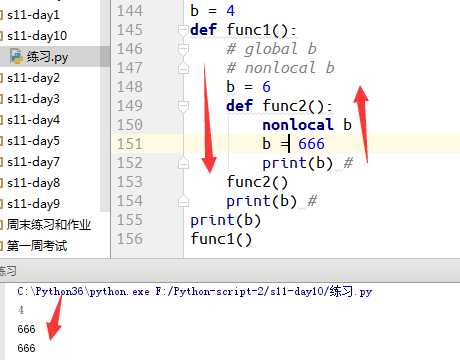Click the 'def func1():' code line
The height and width of the screenshot is (360, 460).
243,30
